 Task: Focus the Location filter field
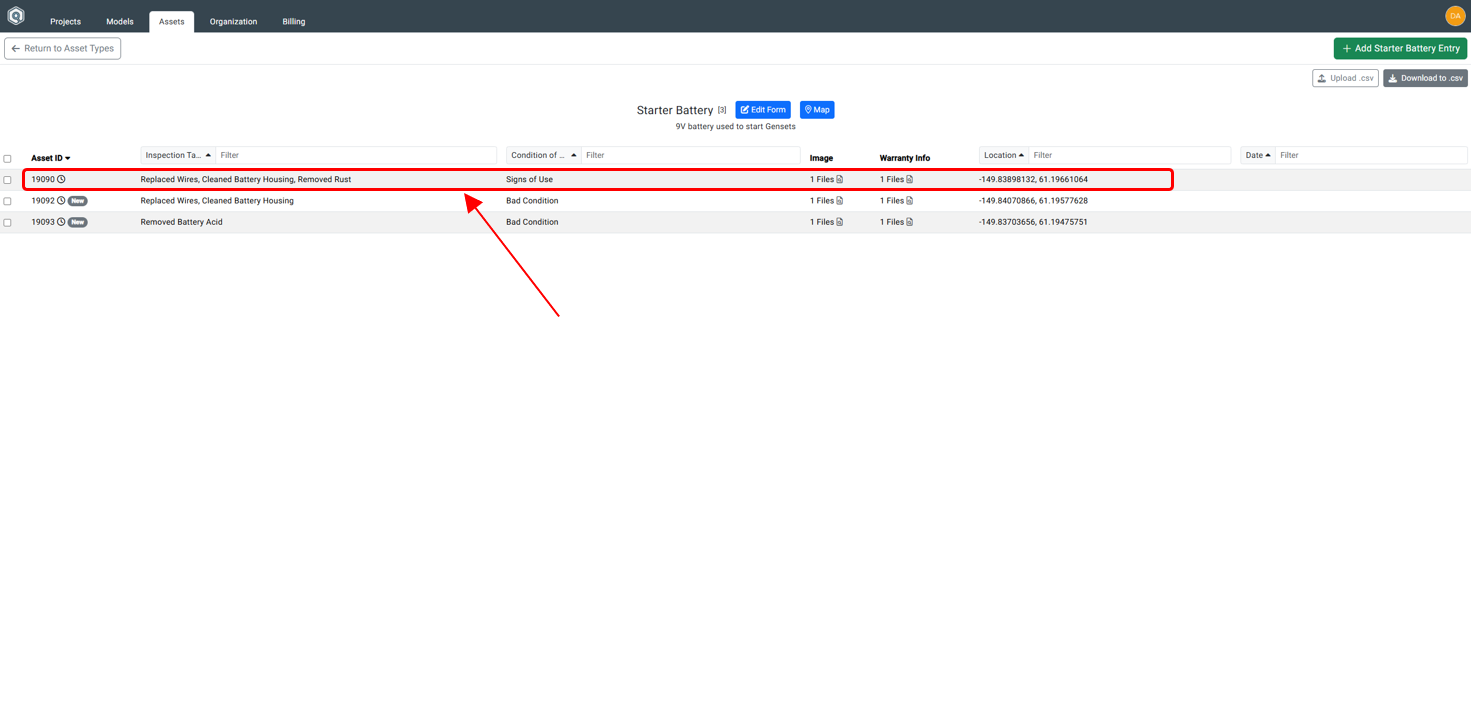pos(1130,155)
